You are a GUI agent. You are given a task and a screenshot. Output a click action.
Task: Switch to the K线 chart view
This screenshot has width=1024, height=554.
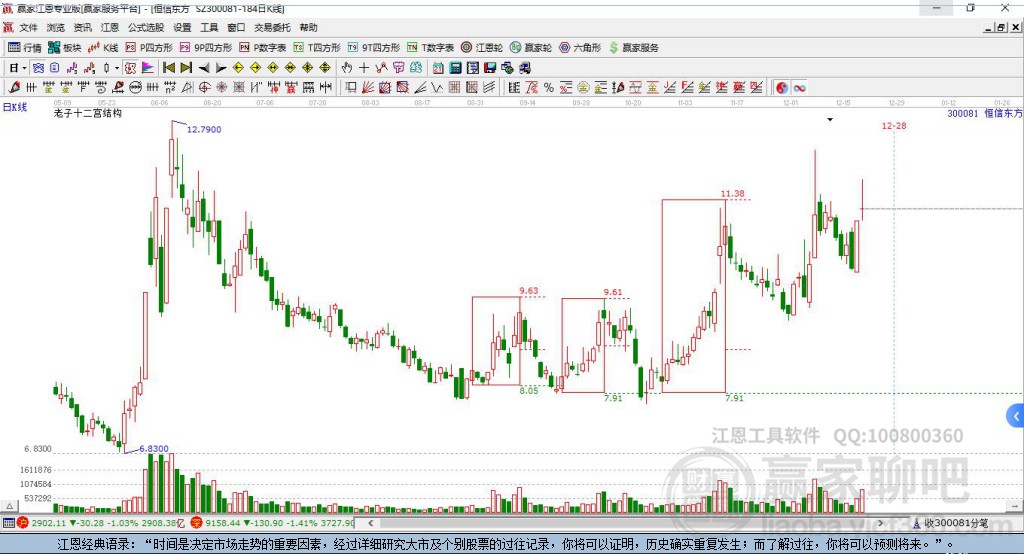pyautogui.click(x=103, y=48)
